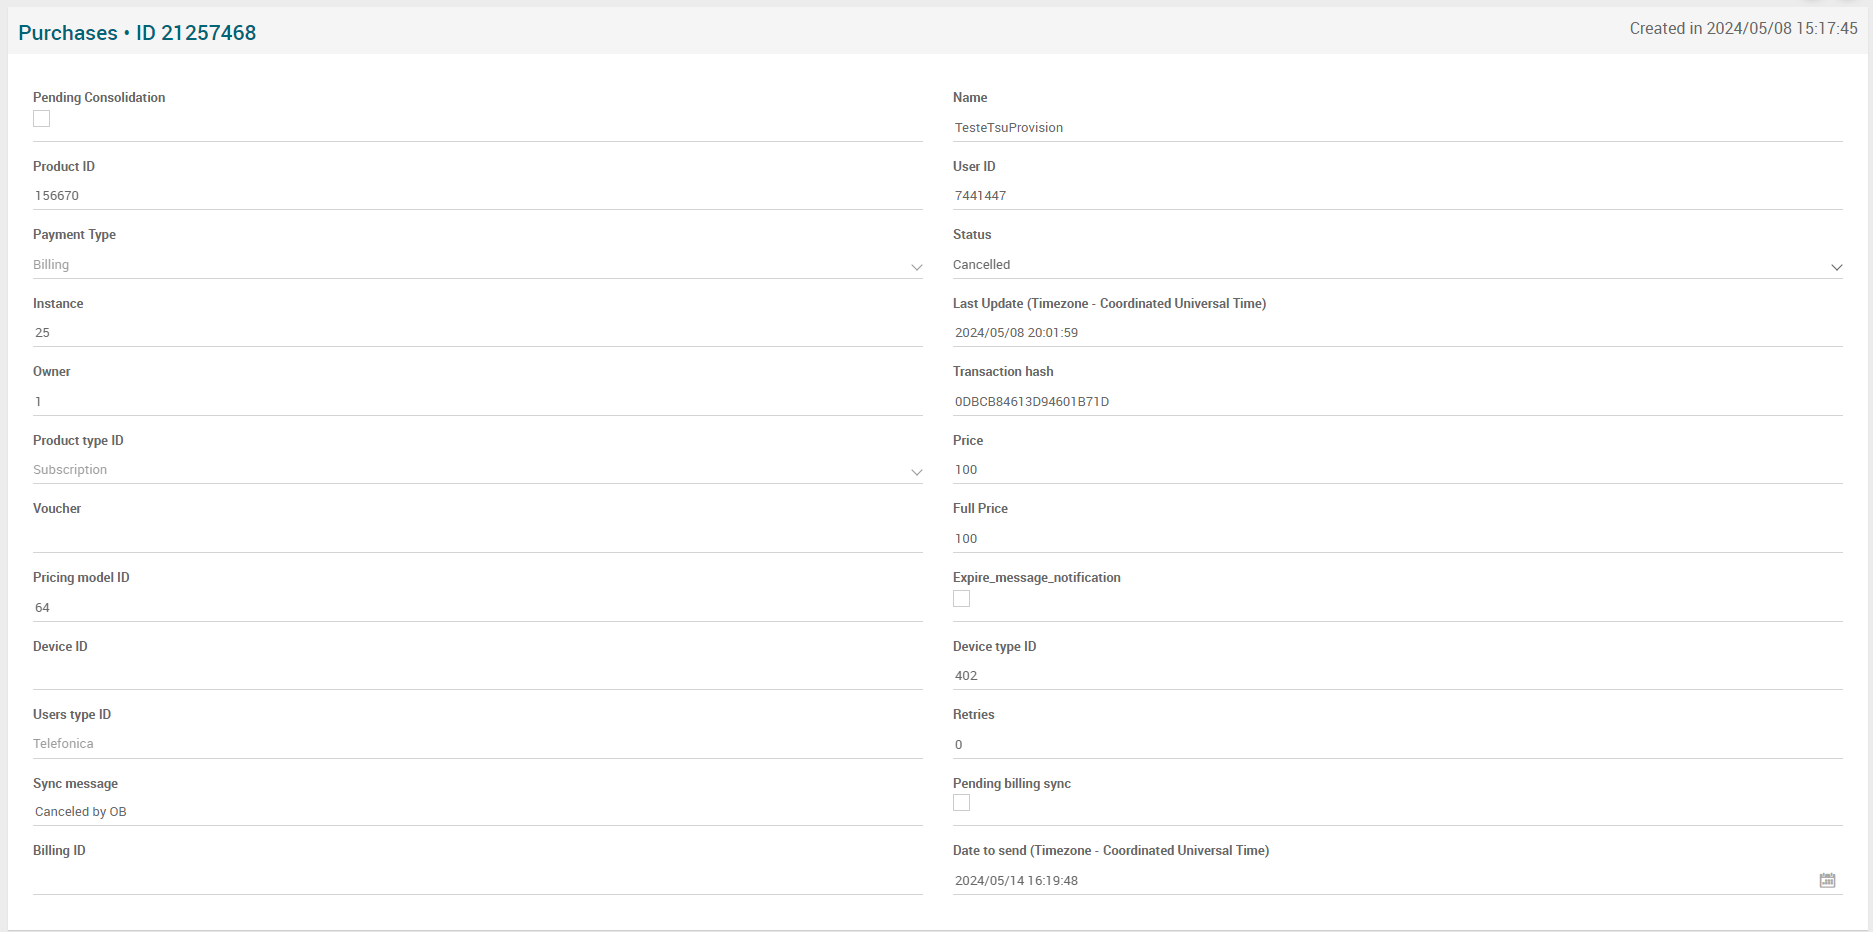Check the Pending billing sync box

pyautogui.click(x=961, y=803)
